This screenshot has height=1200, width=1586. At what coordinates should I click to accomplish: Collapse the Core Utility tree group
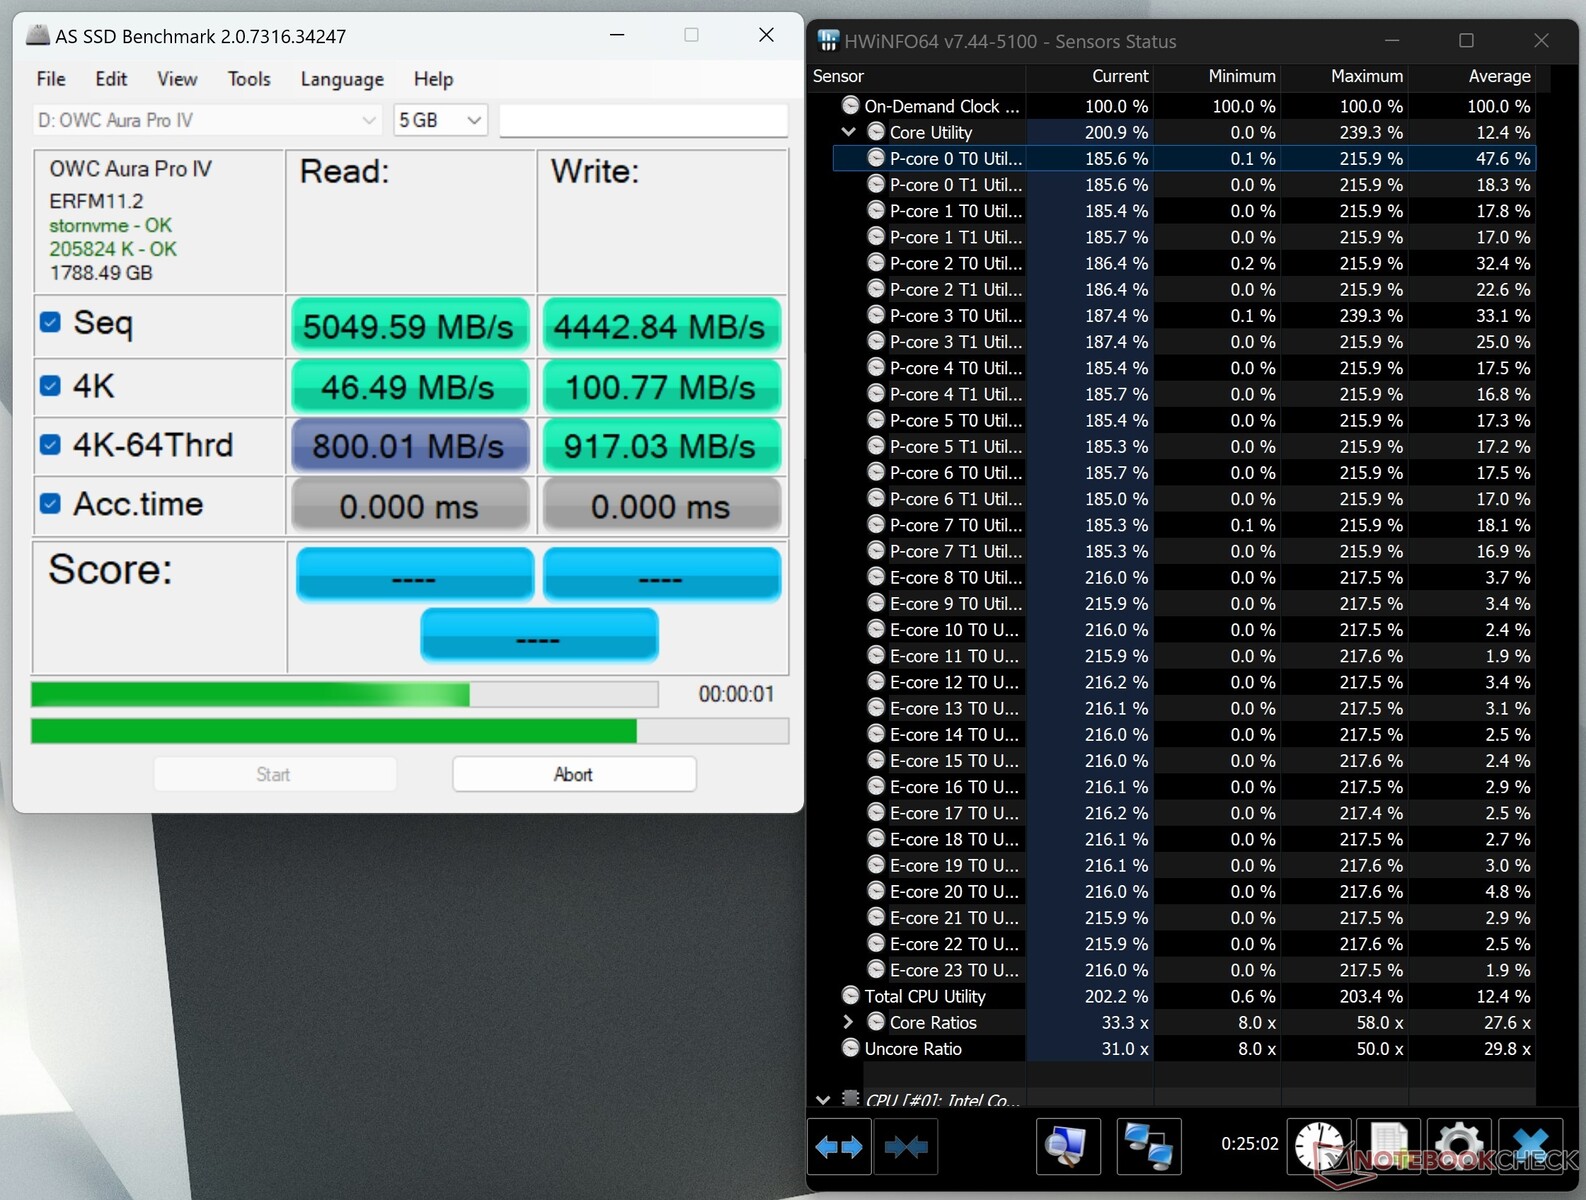(848, 131)
